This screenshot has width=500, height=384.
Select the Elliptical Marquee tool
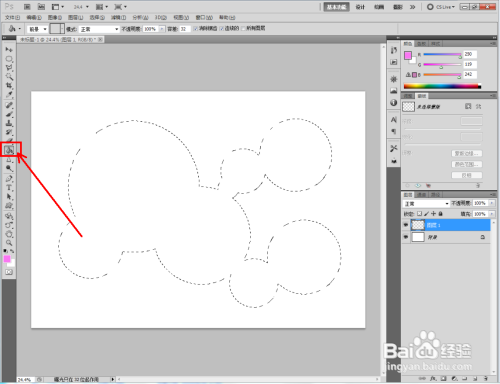coord(9,59)
